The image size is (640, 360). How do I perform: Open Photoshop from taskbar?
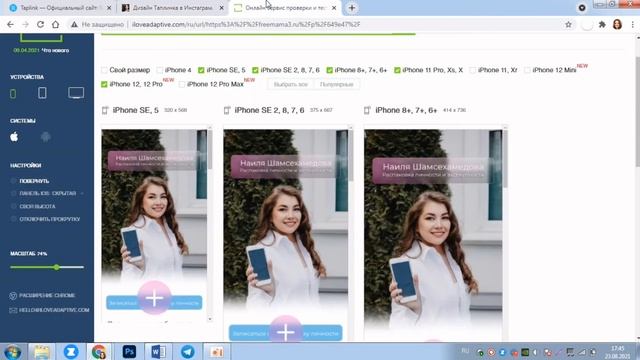point(129,352)
